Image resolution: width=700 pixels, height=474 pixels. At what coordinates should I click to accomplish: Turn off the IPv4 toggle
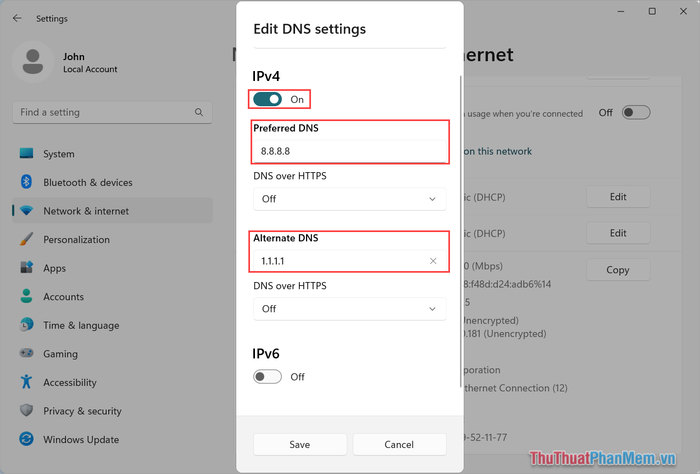[267, 99]
